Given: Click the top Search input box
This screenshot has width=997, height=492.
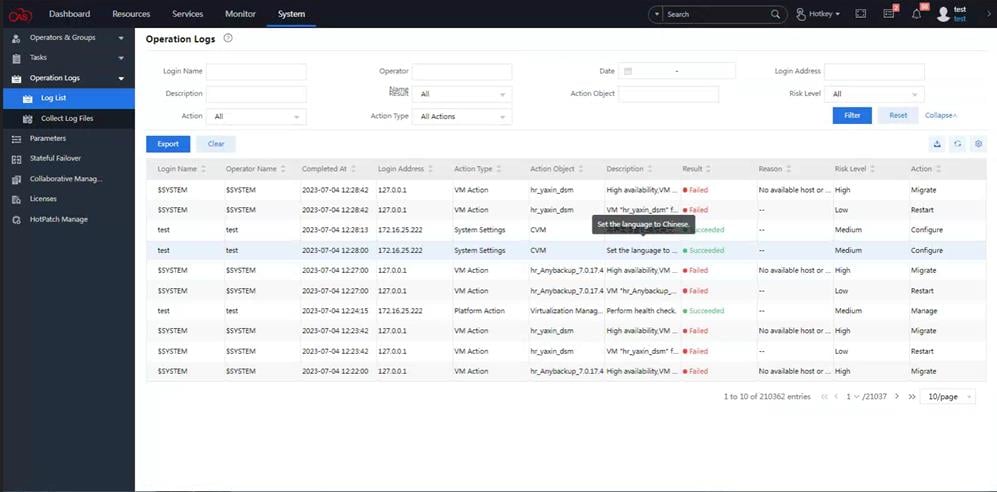Looking at the screenshot, I should pyautogui.click(x=717, y=14).
